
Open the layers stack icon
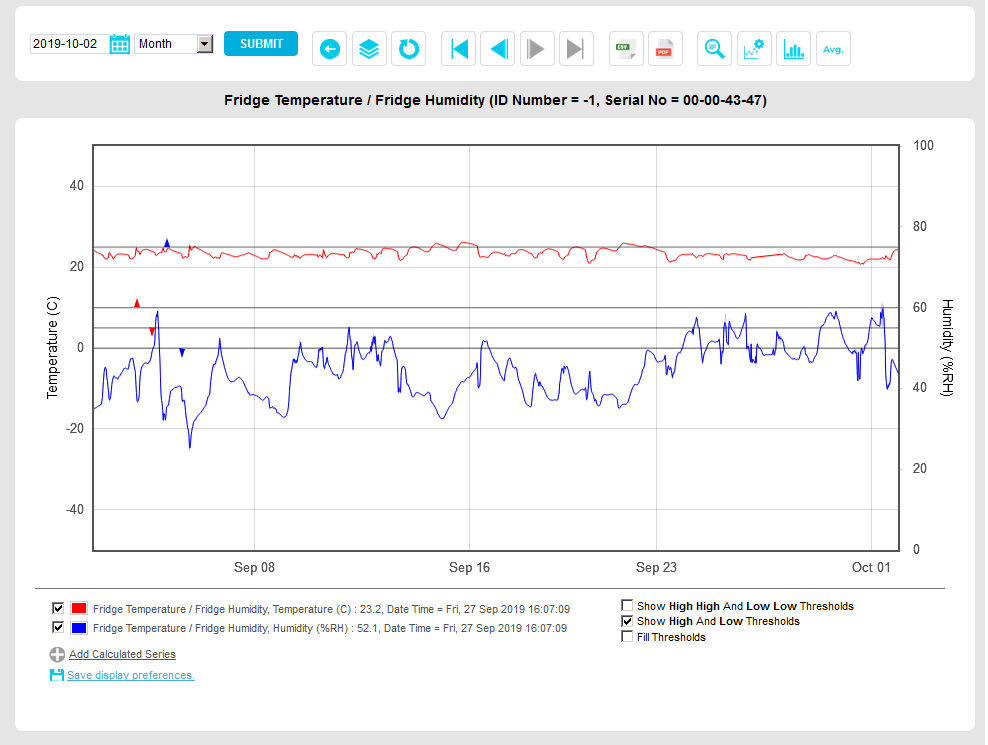coord(369,49)
